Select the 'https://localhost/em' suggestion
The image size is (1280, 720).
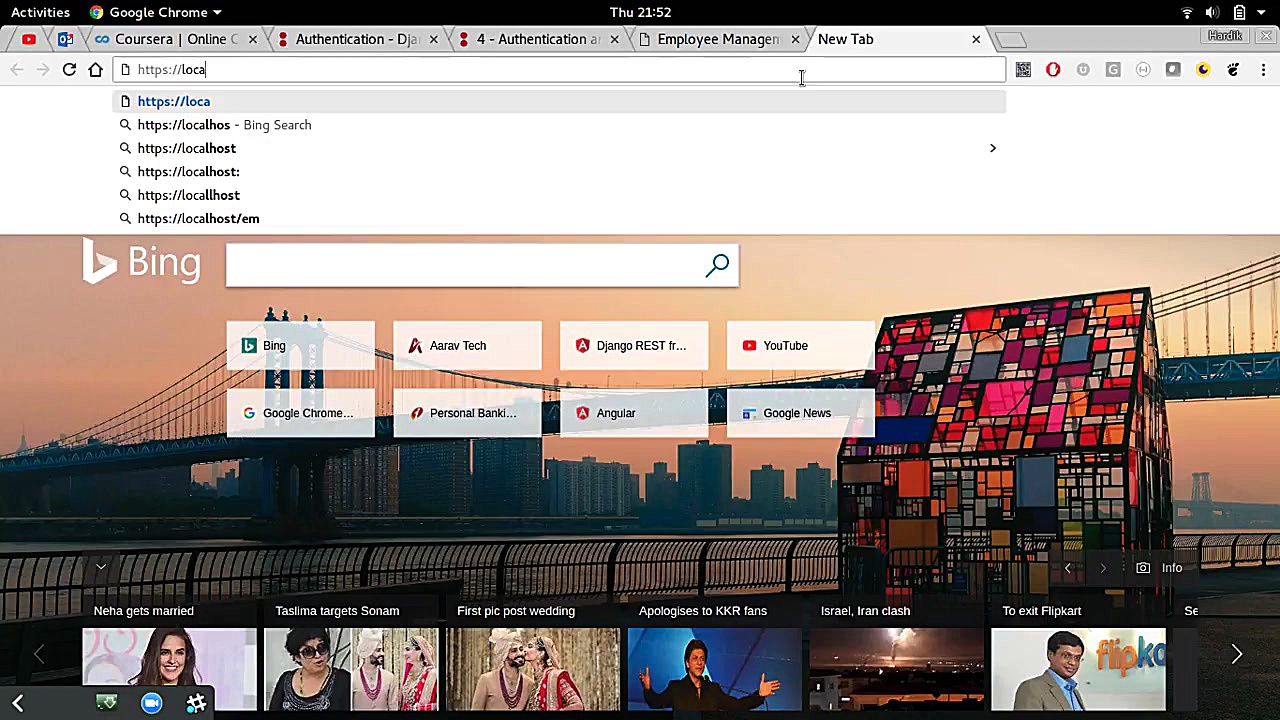click(560, 218)
